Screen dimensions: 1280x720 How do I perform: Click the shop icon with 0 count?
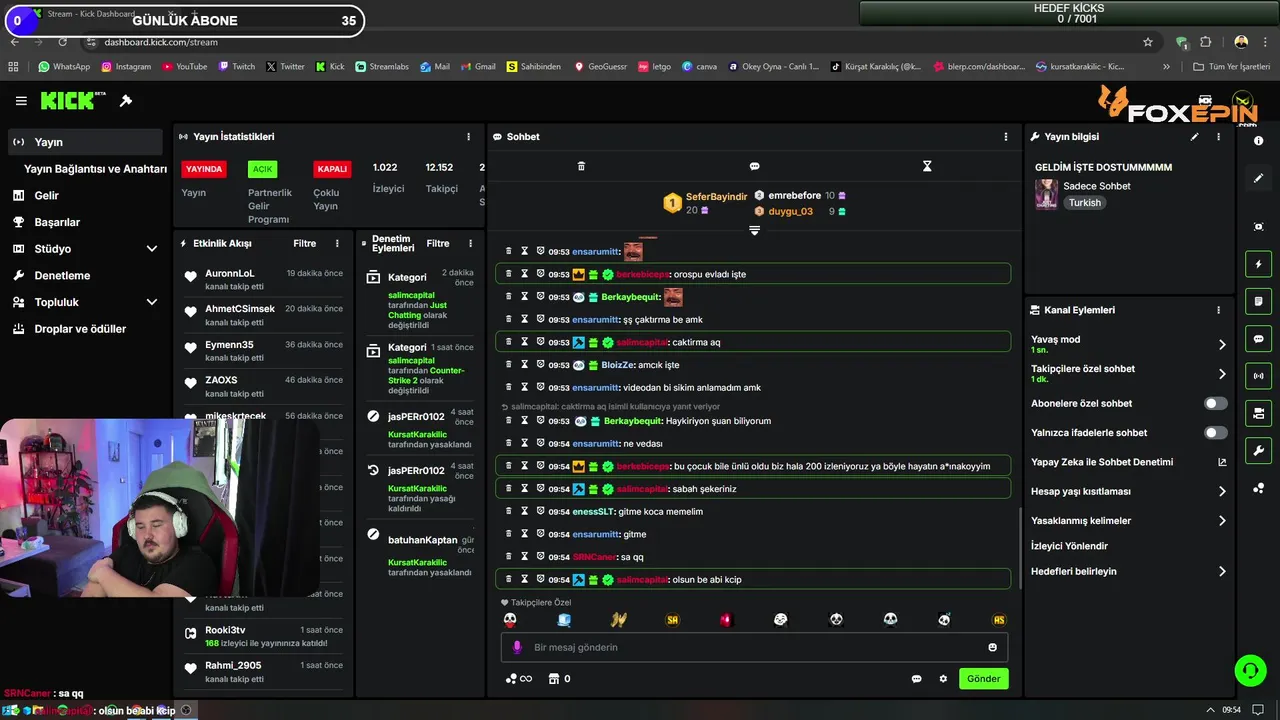(x=559, y=679)
